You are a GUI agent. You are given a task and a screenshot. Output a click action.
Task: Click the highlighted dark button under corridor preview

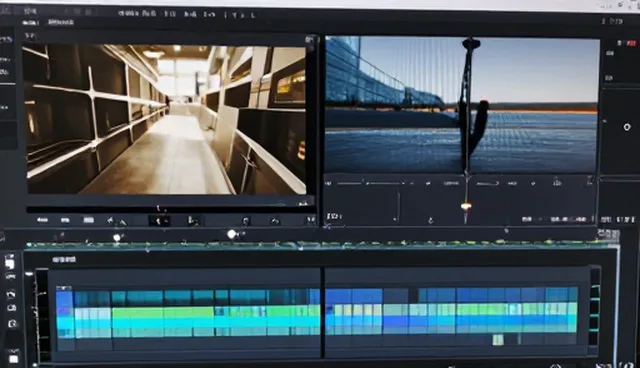coord(160,221)
